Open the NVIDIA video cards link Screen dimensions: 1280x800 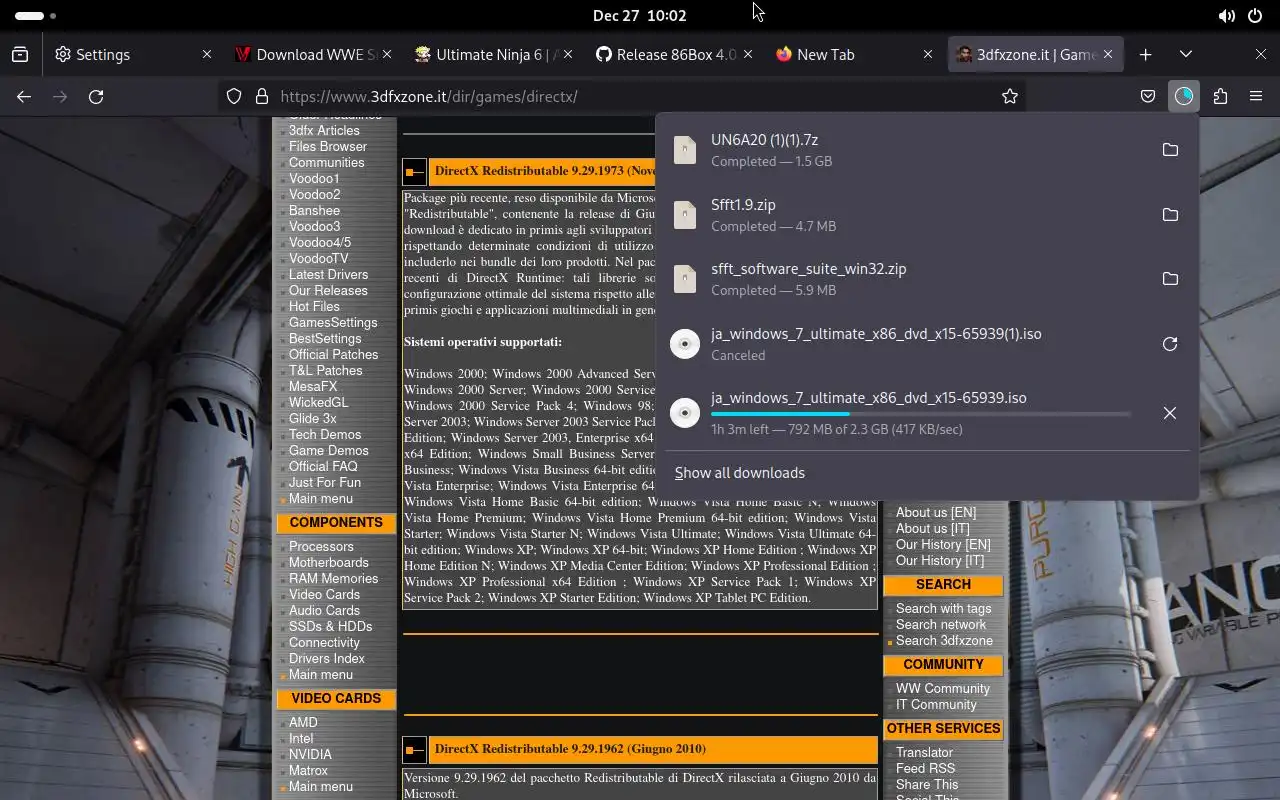pos(310,755)
